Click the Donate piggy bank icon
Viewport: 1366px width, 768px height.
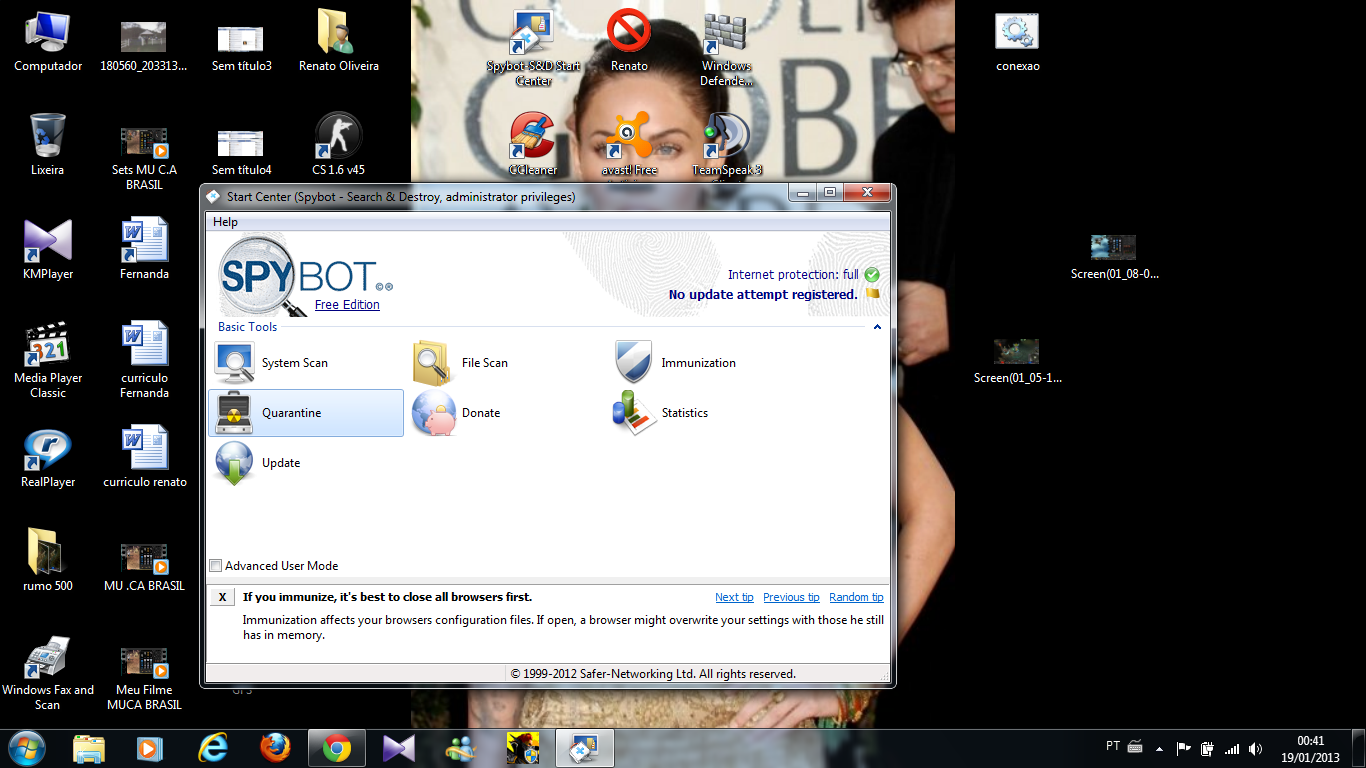point(434,413)
